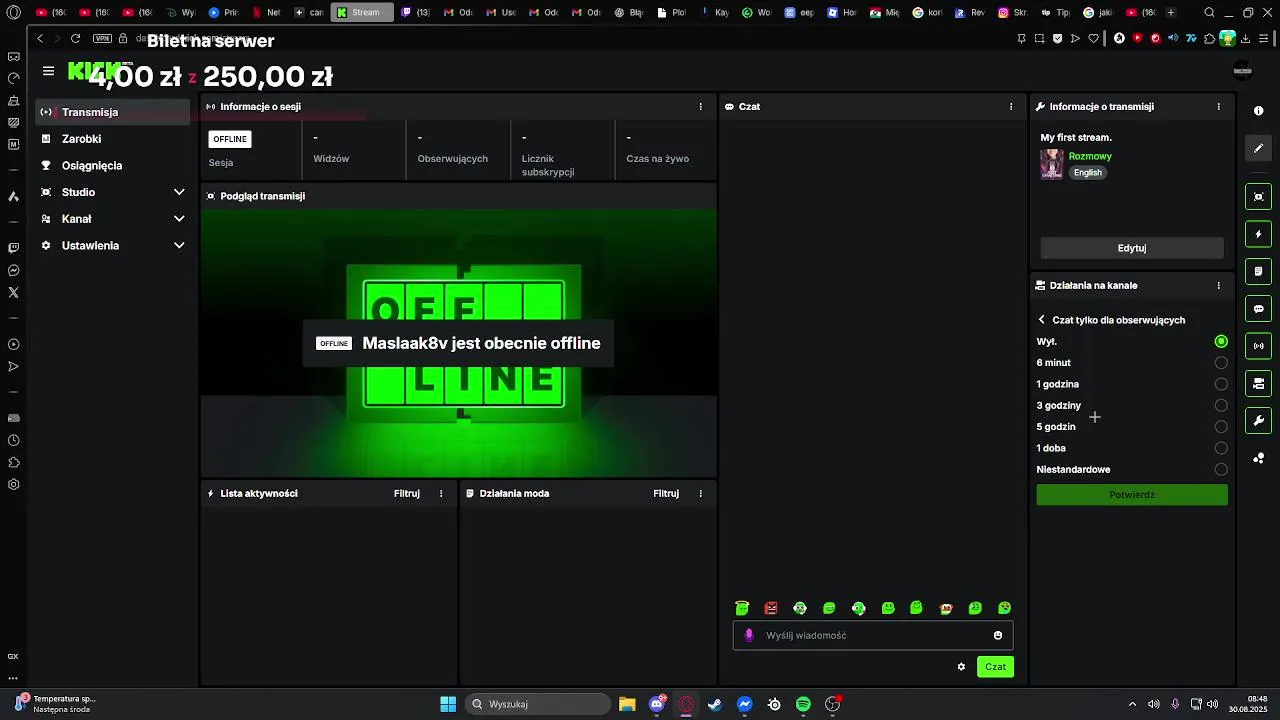Open options menu of Informacje o transmisji panel
The width and height of the screenshot is (1280, 720).
pos(1218,106)
